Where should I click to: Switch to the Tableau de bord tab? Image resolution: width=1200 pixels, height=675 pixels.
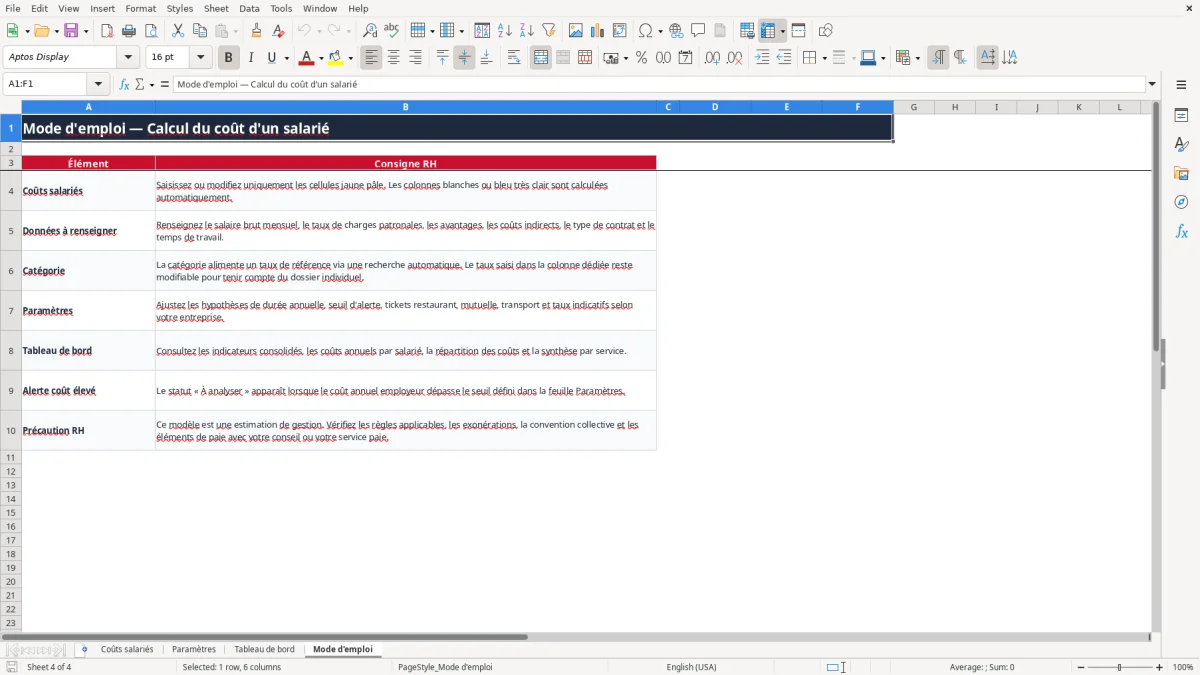coord(264,649)
